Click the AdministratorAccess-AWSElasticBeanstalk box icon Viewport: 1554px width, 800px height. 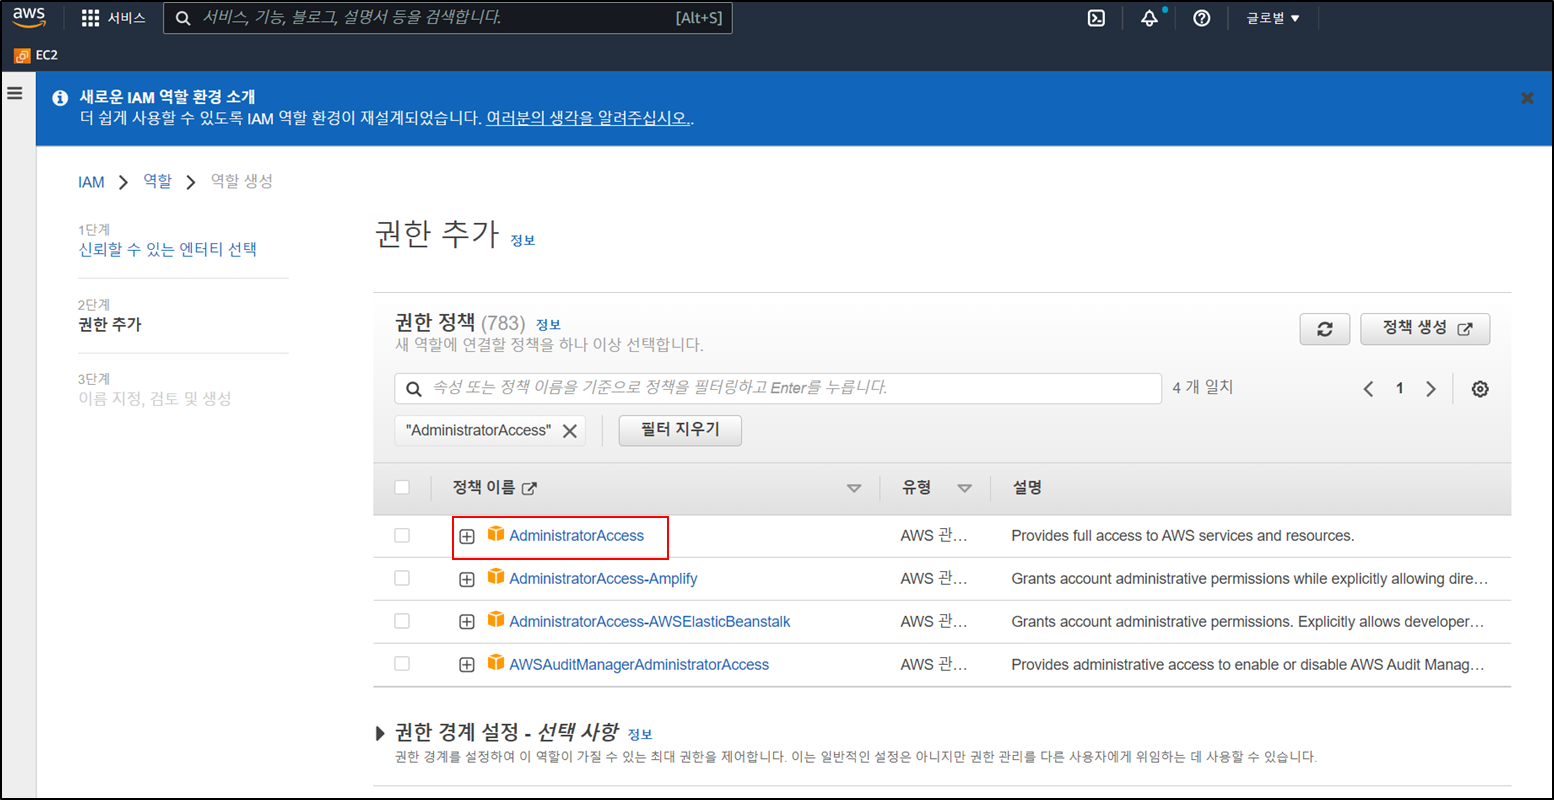coord(496,620)
